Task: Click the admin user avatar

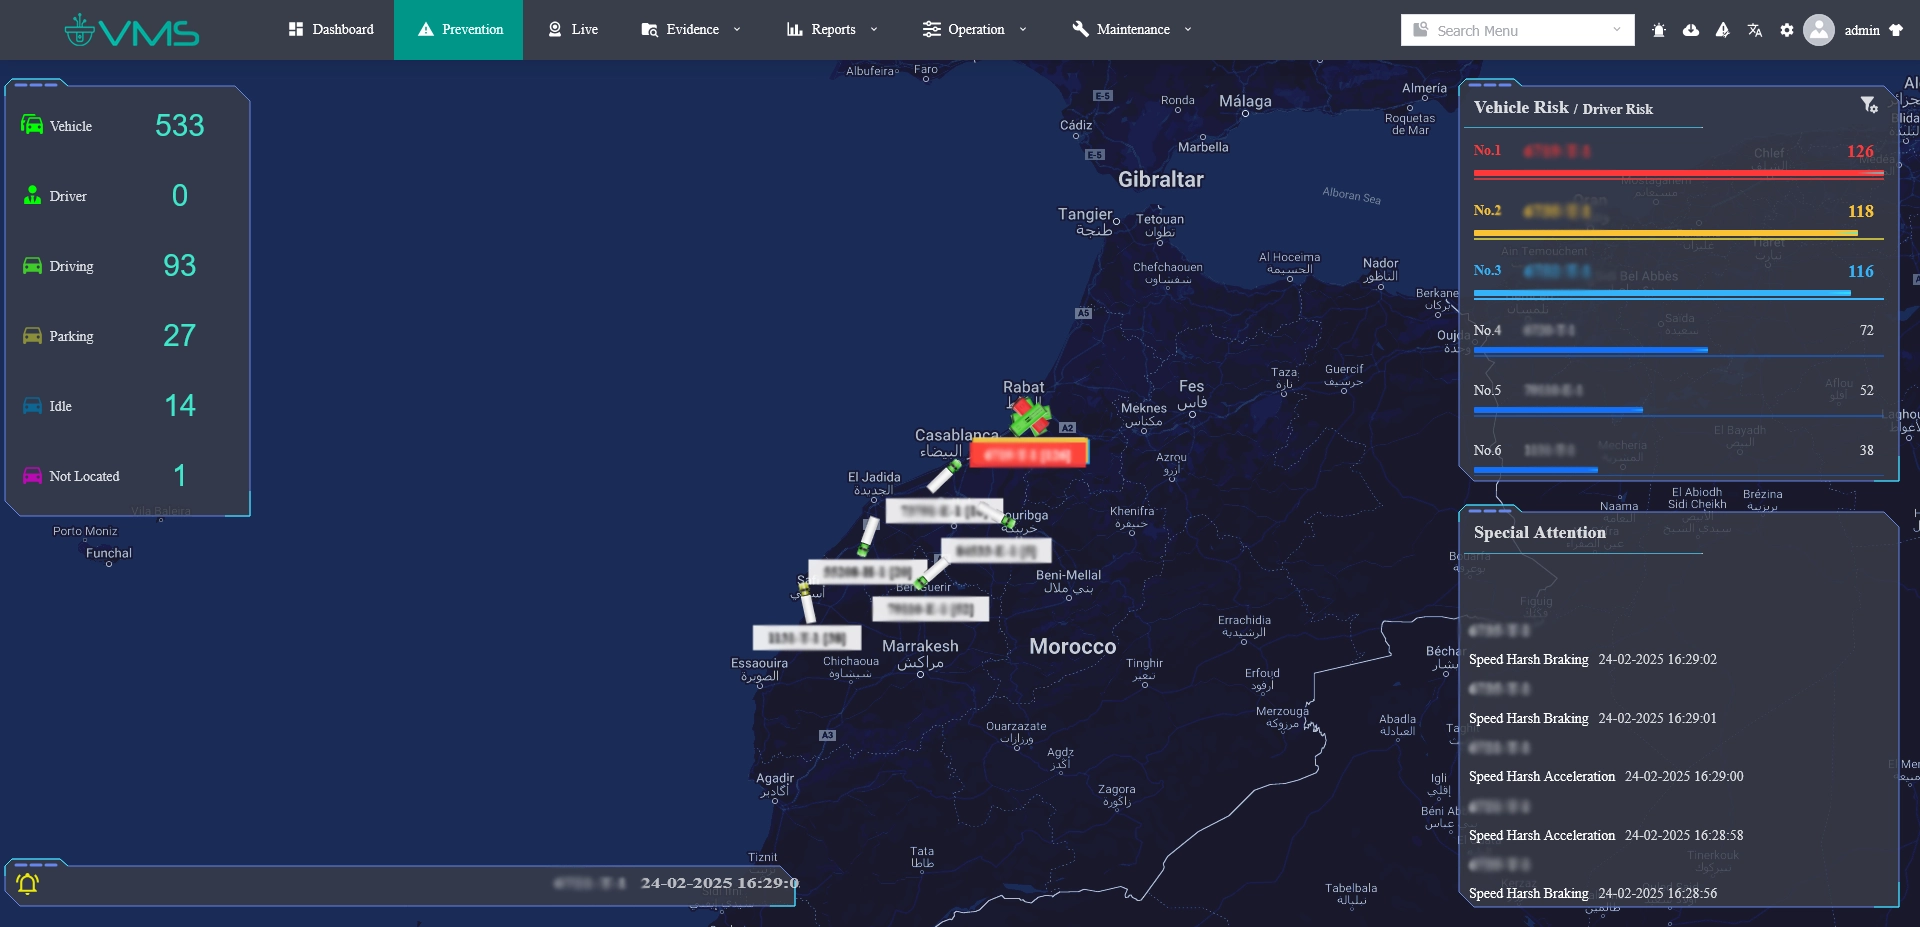Action: click(x=1819, y=30)
